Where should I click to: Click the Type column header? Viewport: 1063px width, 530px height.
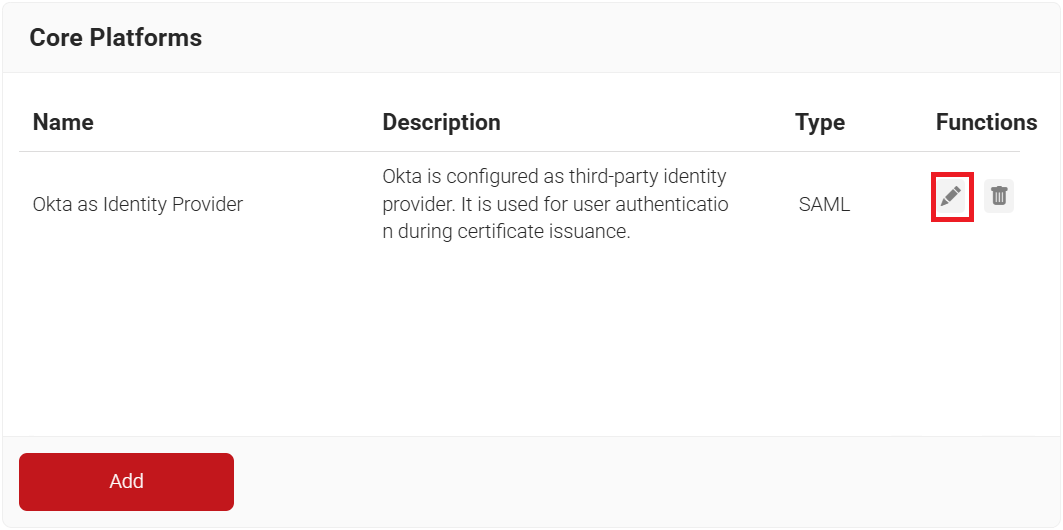pyautogui.click(x=820, y=122)
